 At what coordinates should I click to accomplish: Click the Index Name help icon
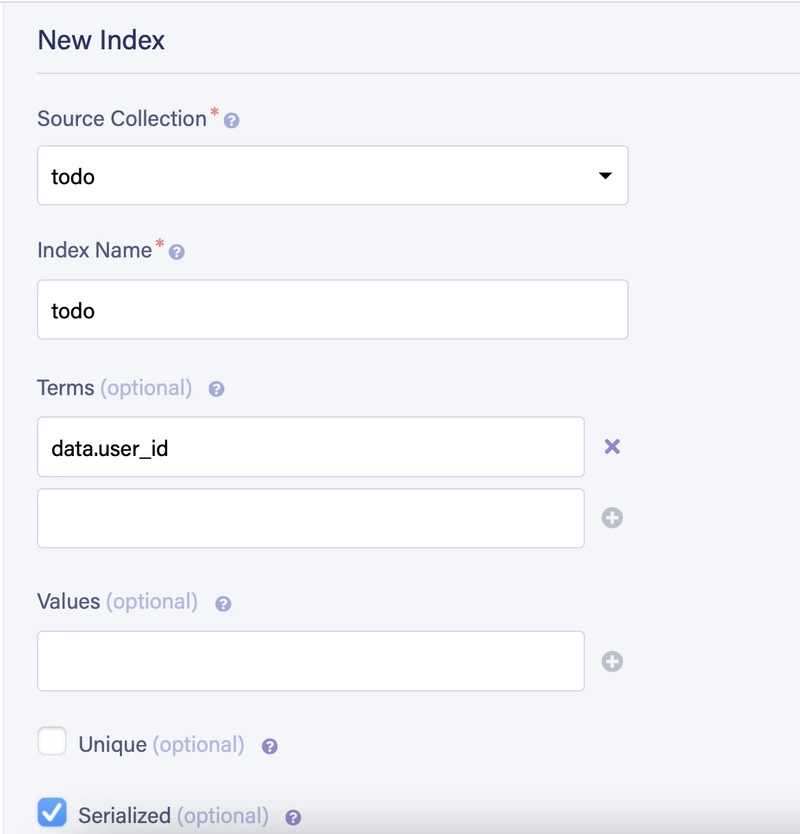177,252
